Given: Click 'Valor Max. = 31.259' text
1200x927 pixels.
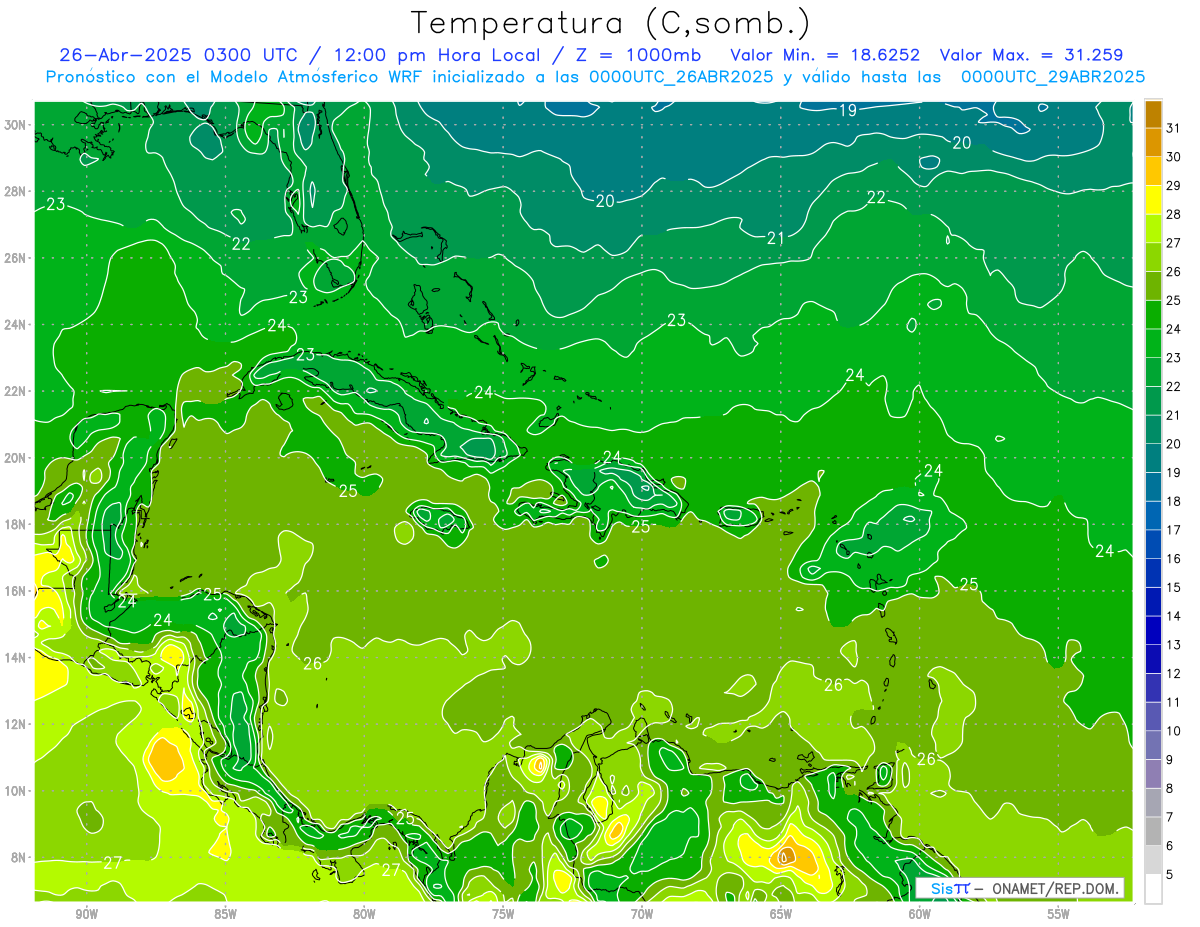Looking at the screenshot, I should 1032,55.
